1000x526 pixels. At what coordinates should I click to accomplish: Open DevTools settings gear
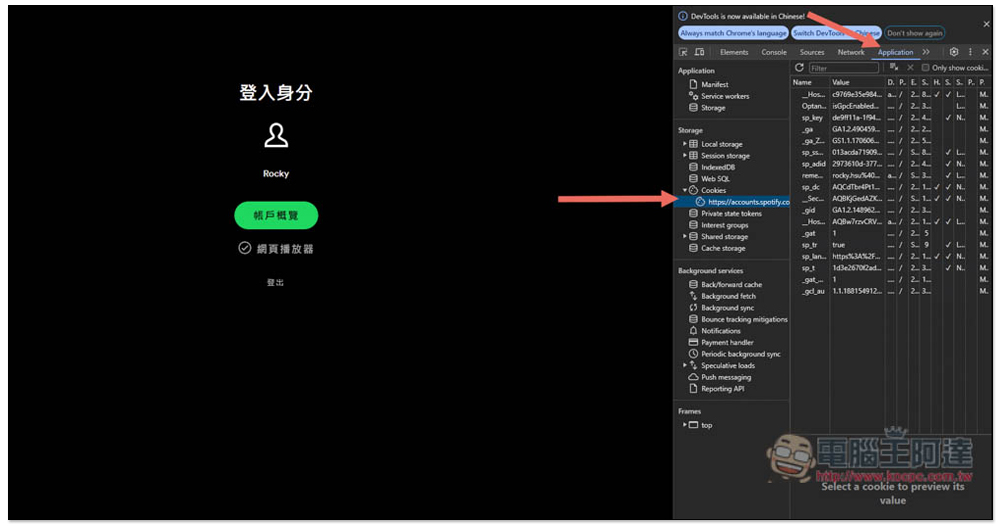coord(954,52)
